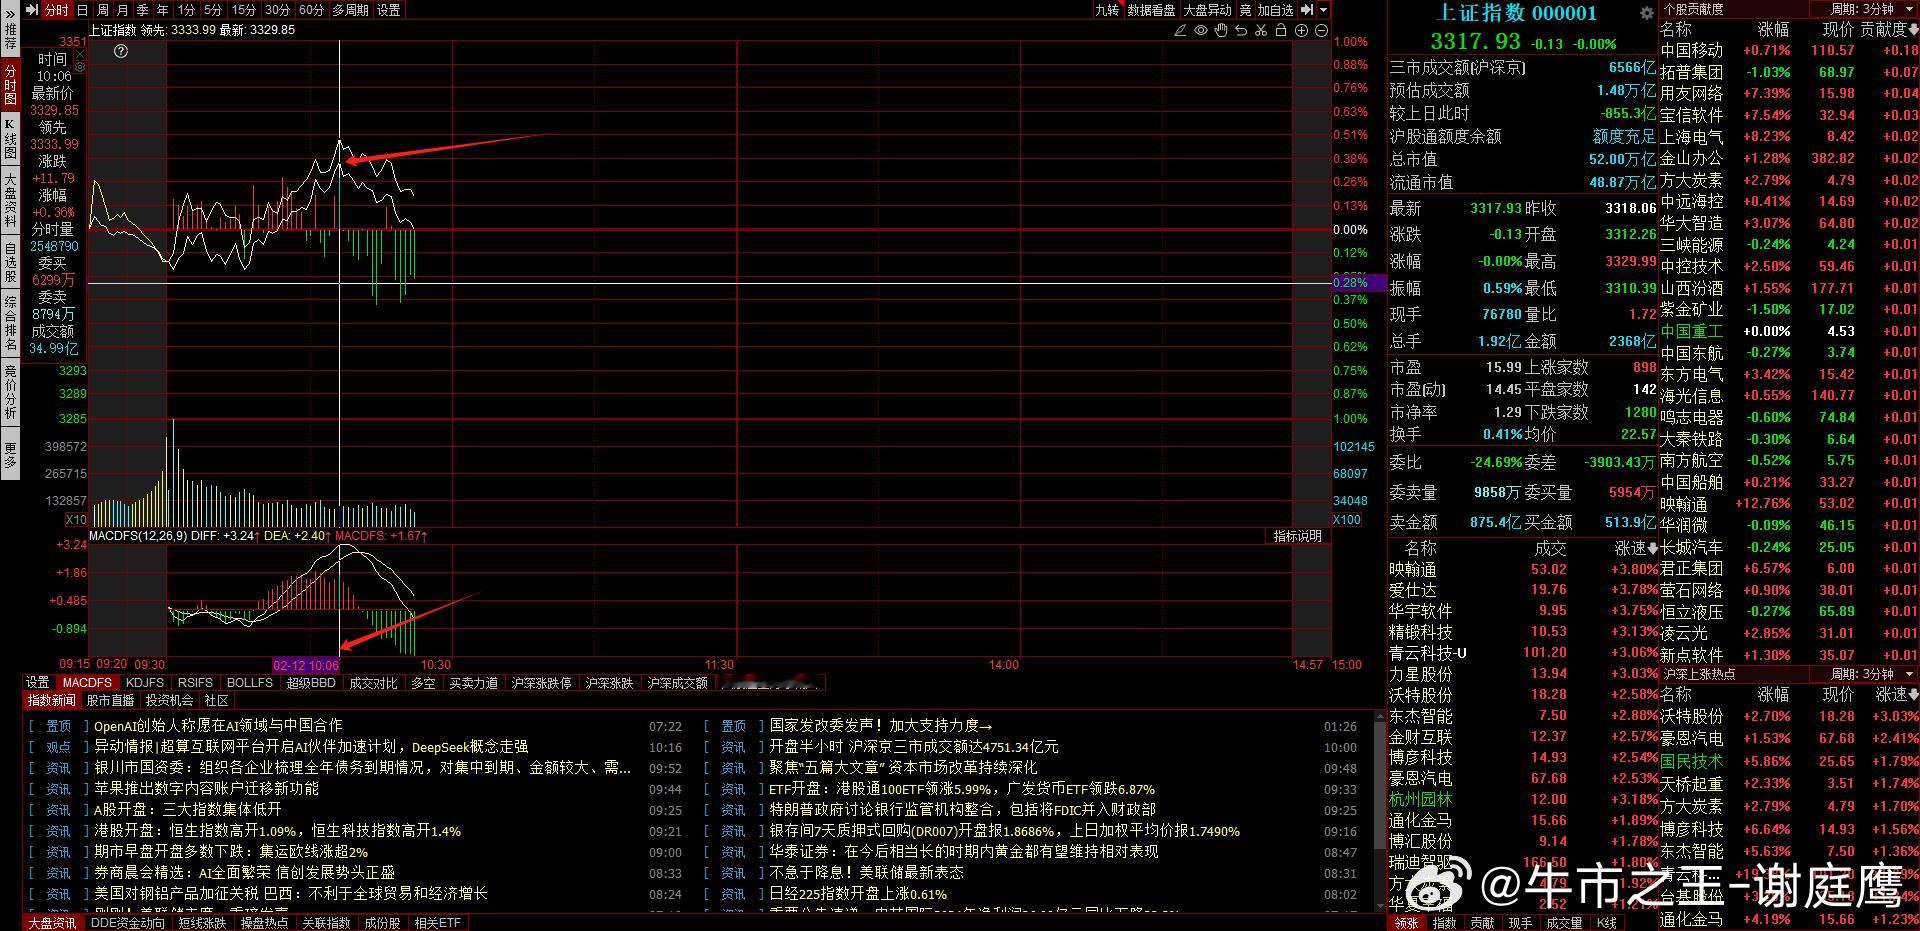
Task: Switch to 日 daily period
Action: click(83, 10)
